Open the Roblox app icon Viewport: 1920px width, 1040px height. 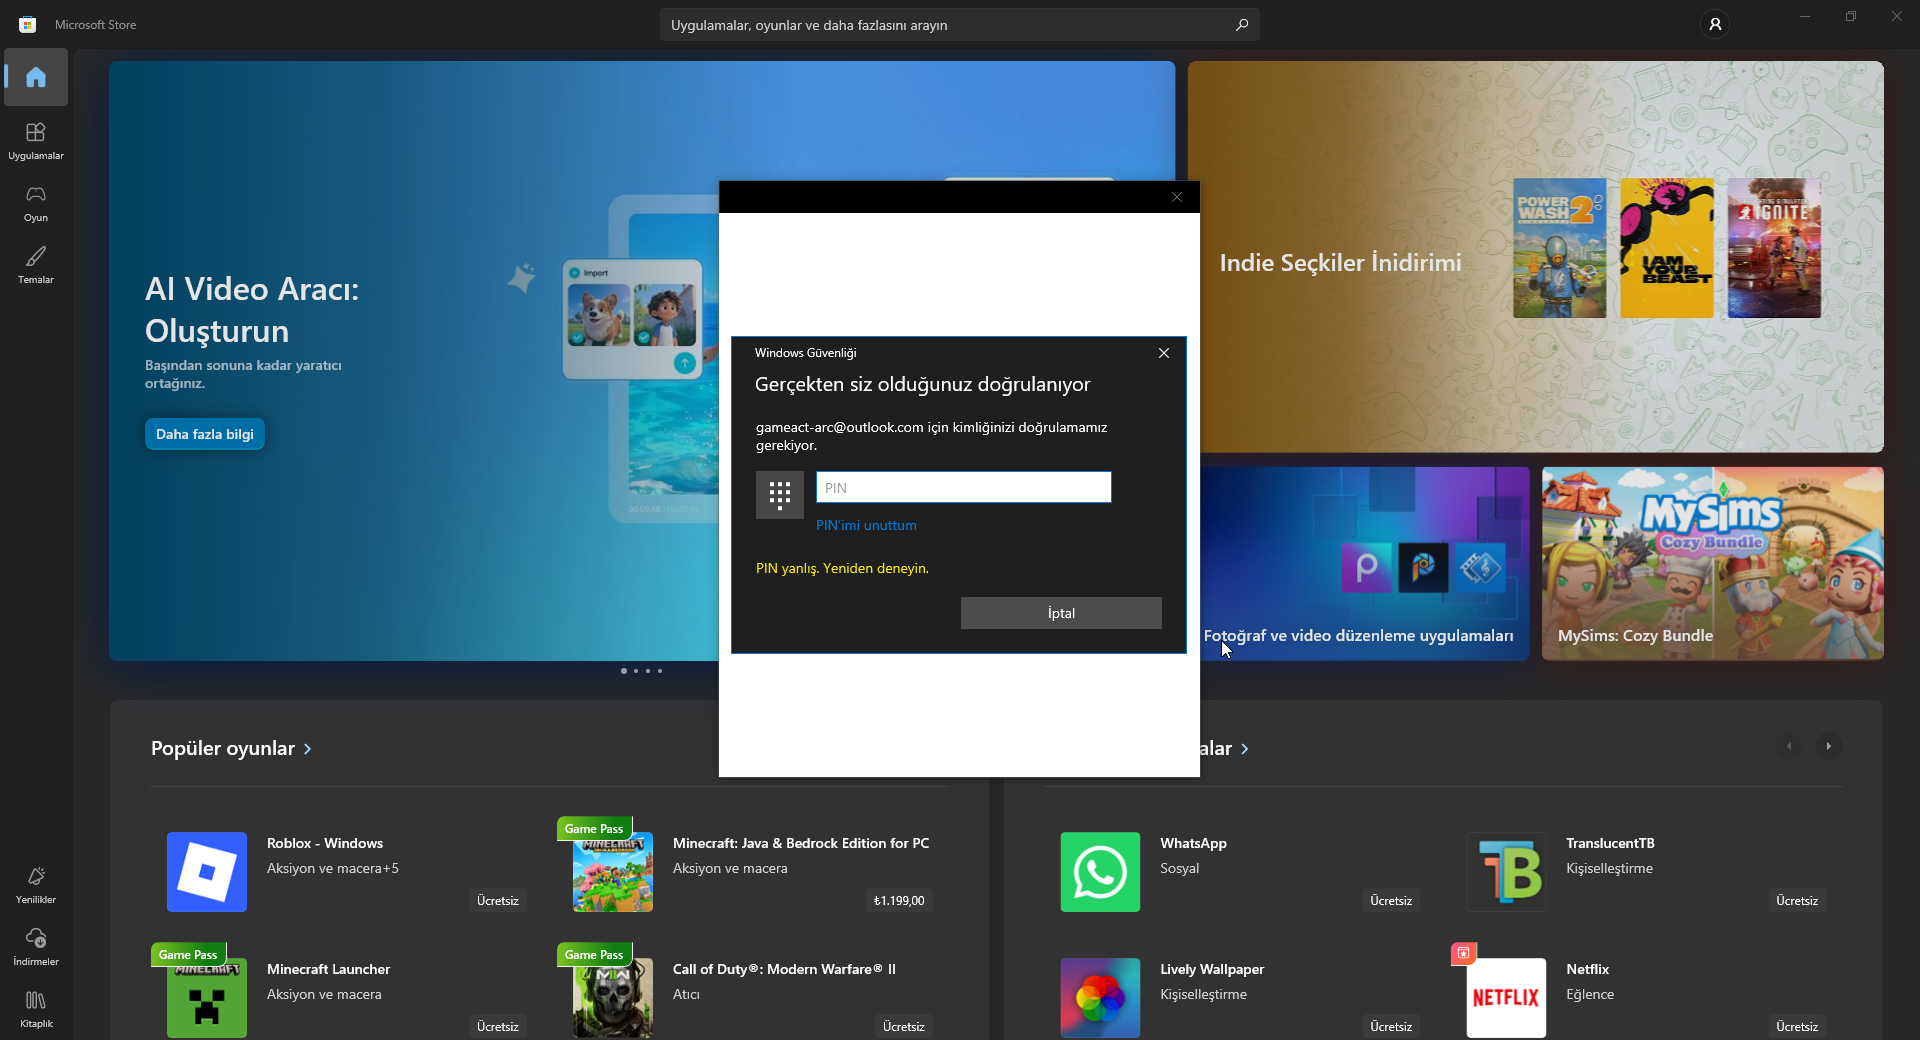(x=207, y=871)
